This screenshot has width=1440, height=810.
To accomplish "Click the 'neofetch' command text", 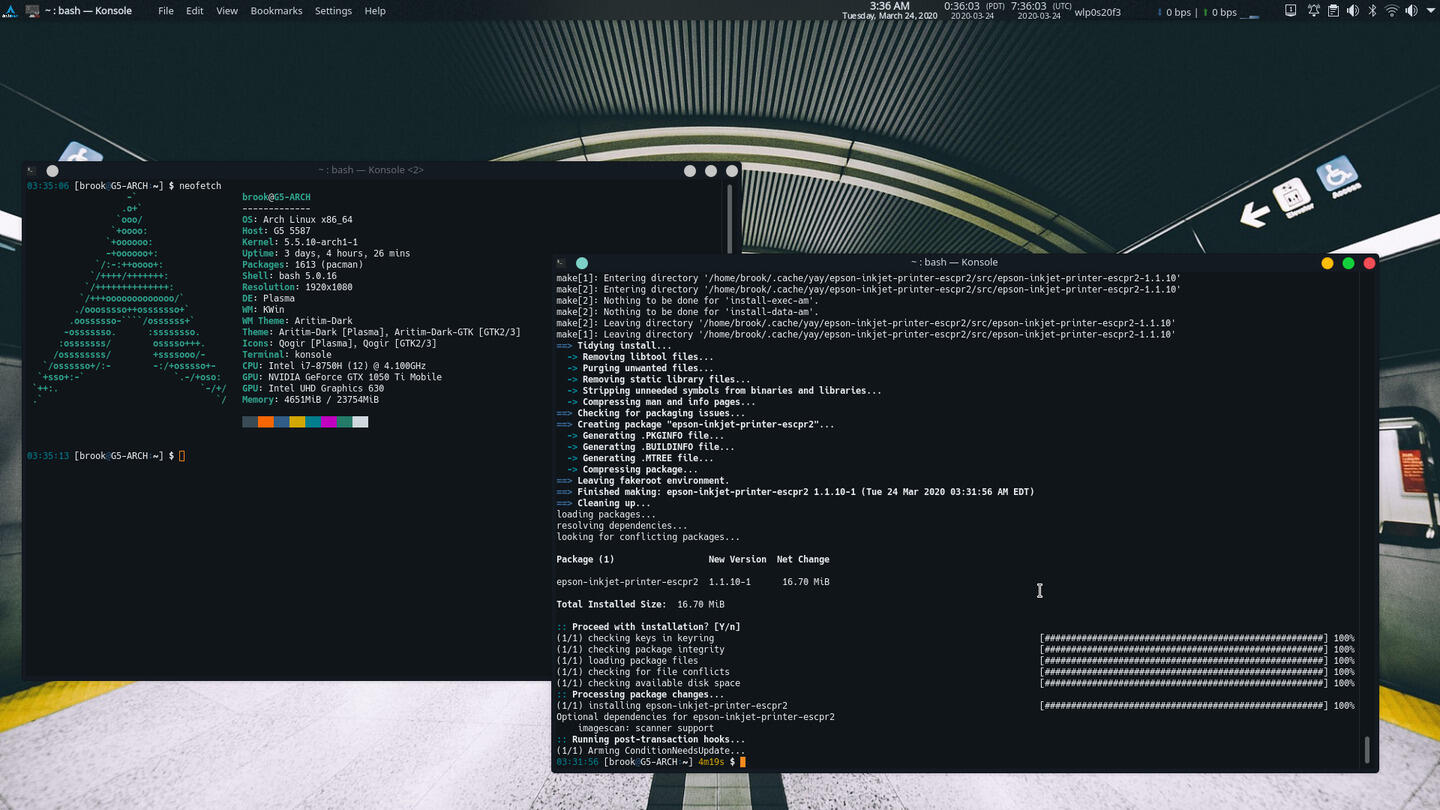I will click(200, 186).
